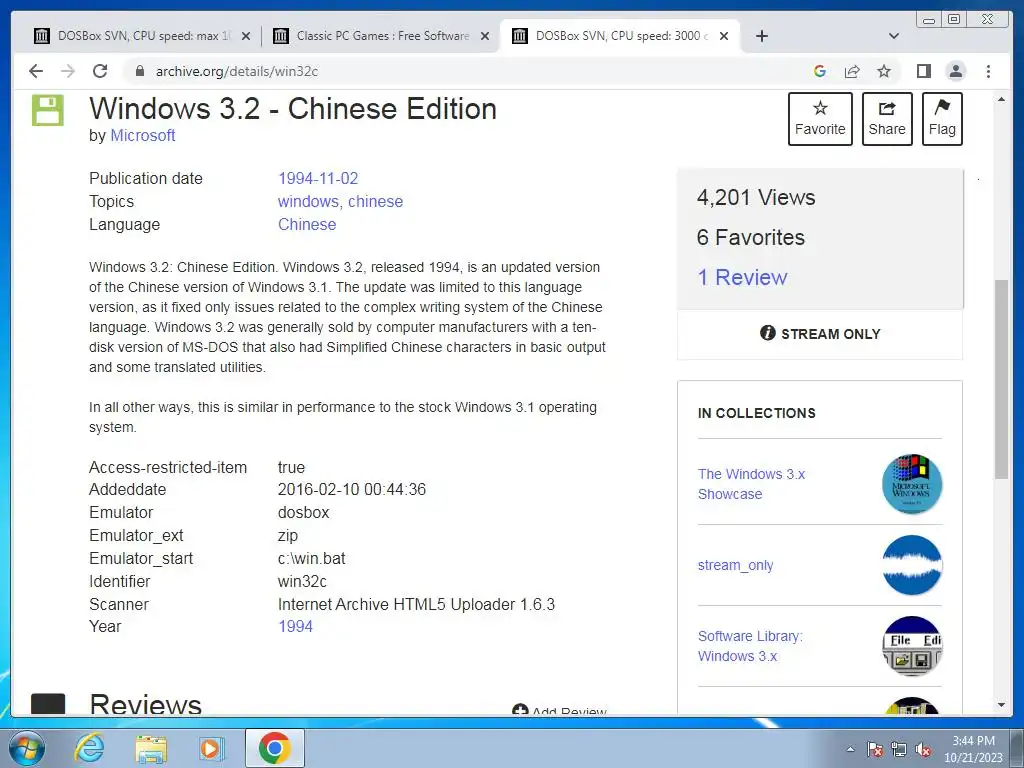Click the Reviews section black icon

(48, 704)
